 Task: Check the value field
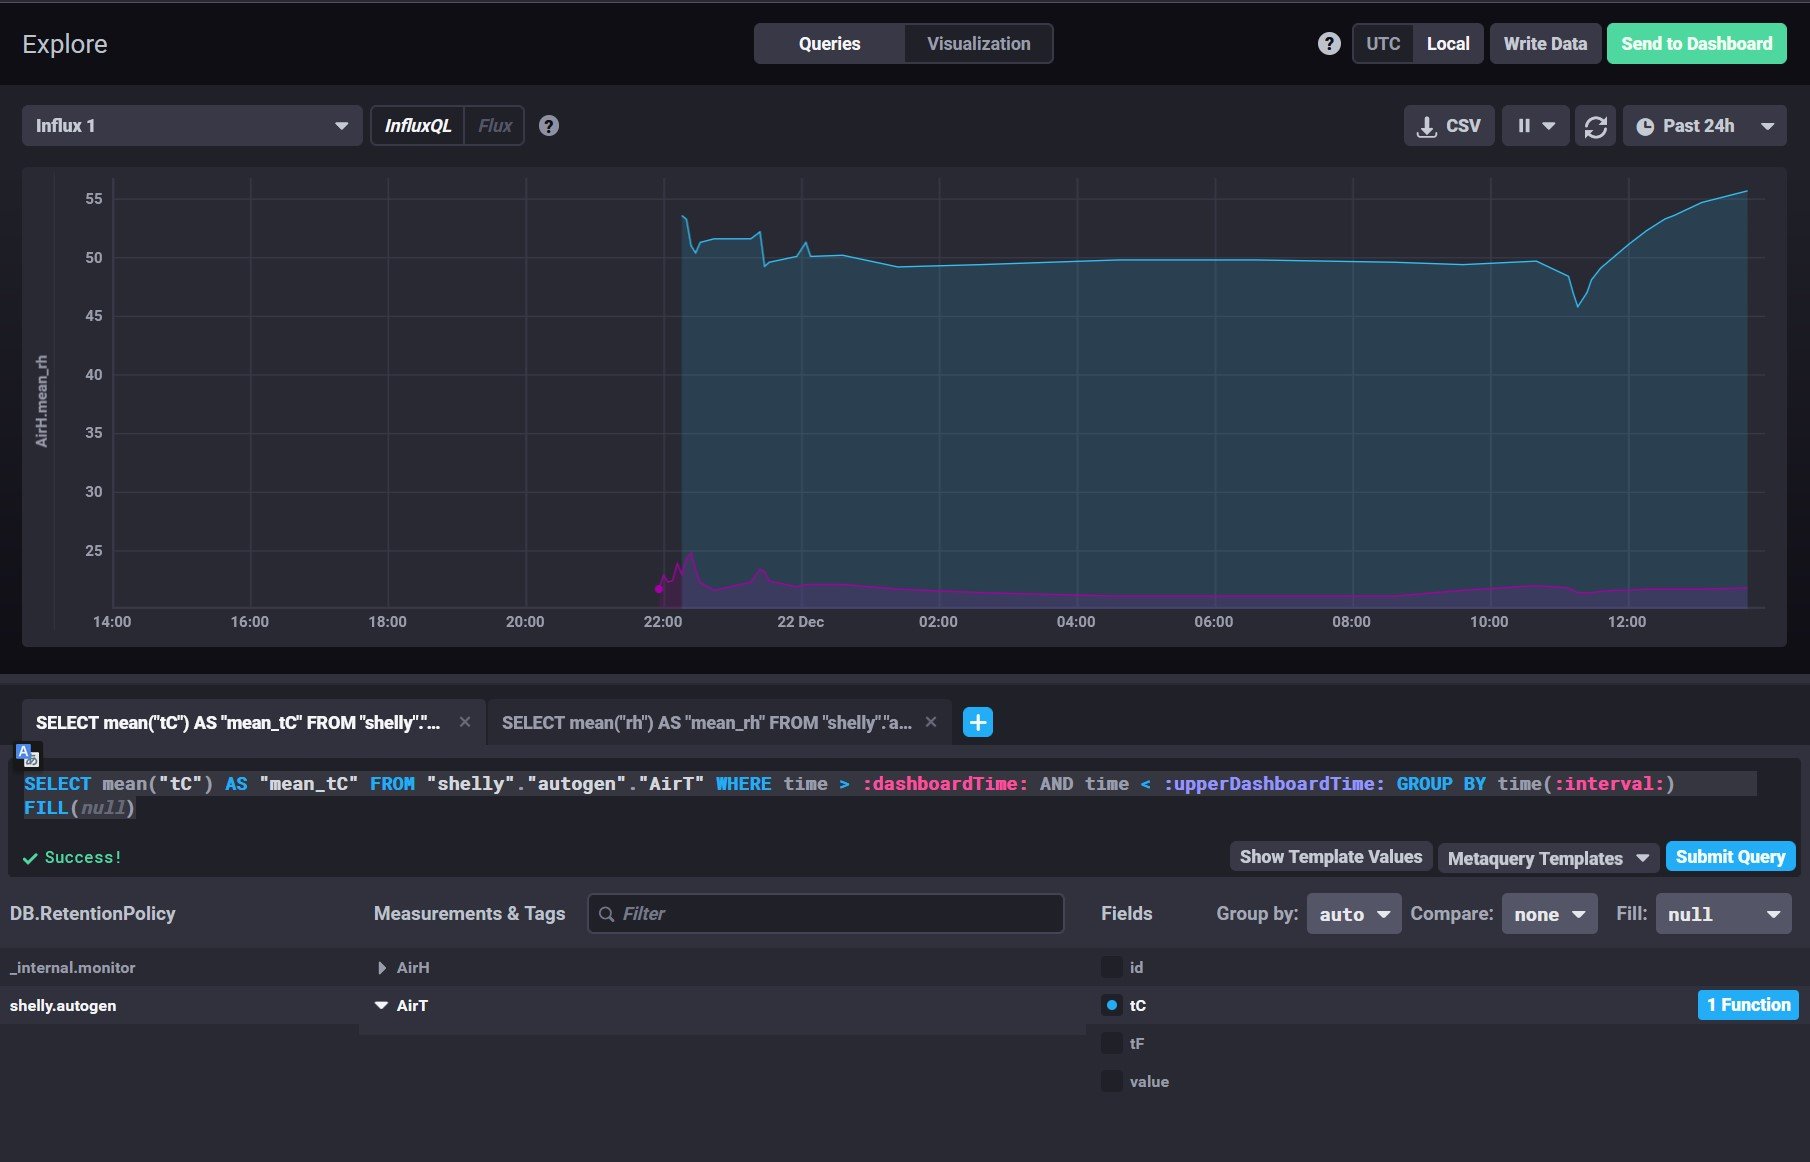(1111, 1081)
